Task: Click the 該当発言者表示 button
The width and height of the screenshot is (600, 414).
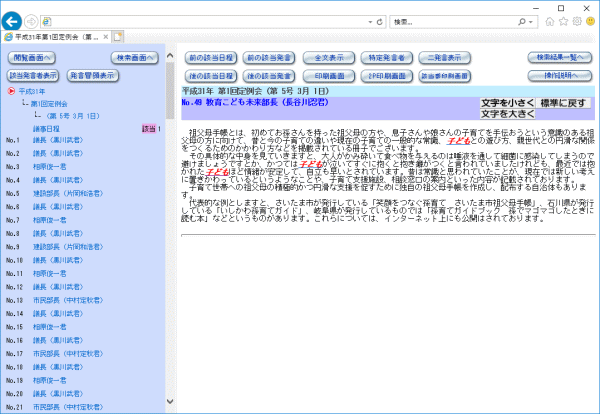Action: pos(33,75)
